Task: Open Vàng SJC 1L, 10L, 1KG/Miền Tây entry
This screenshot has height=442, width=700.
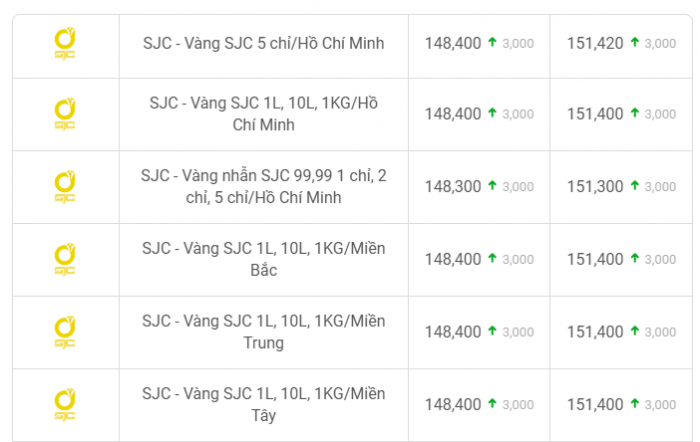Action: point(263,405)
